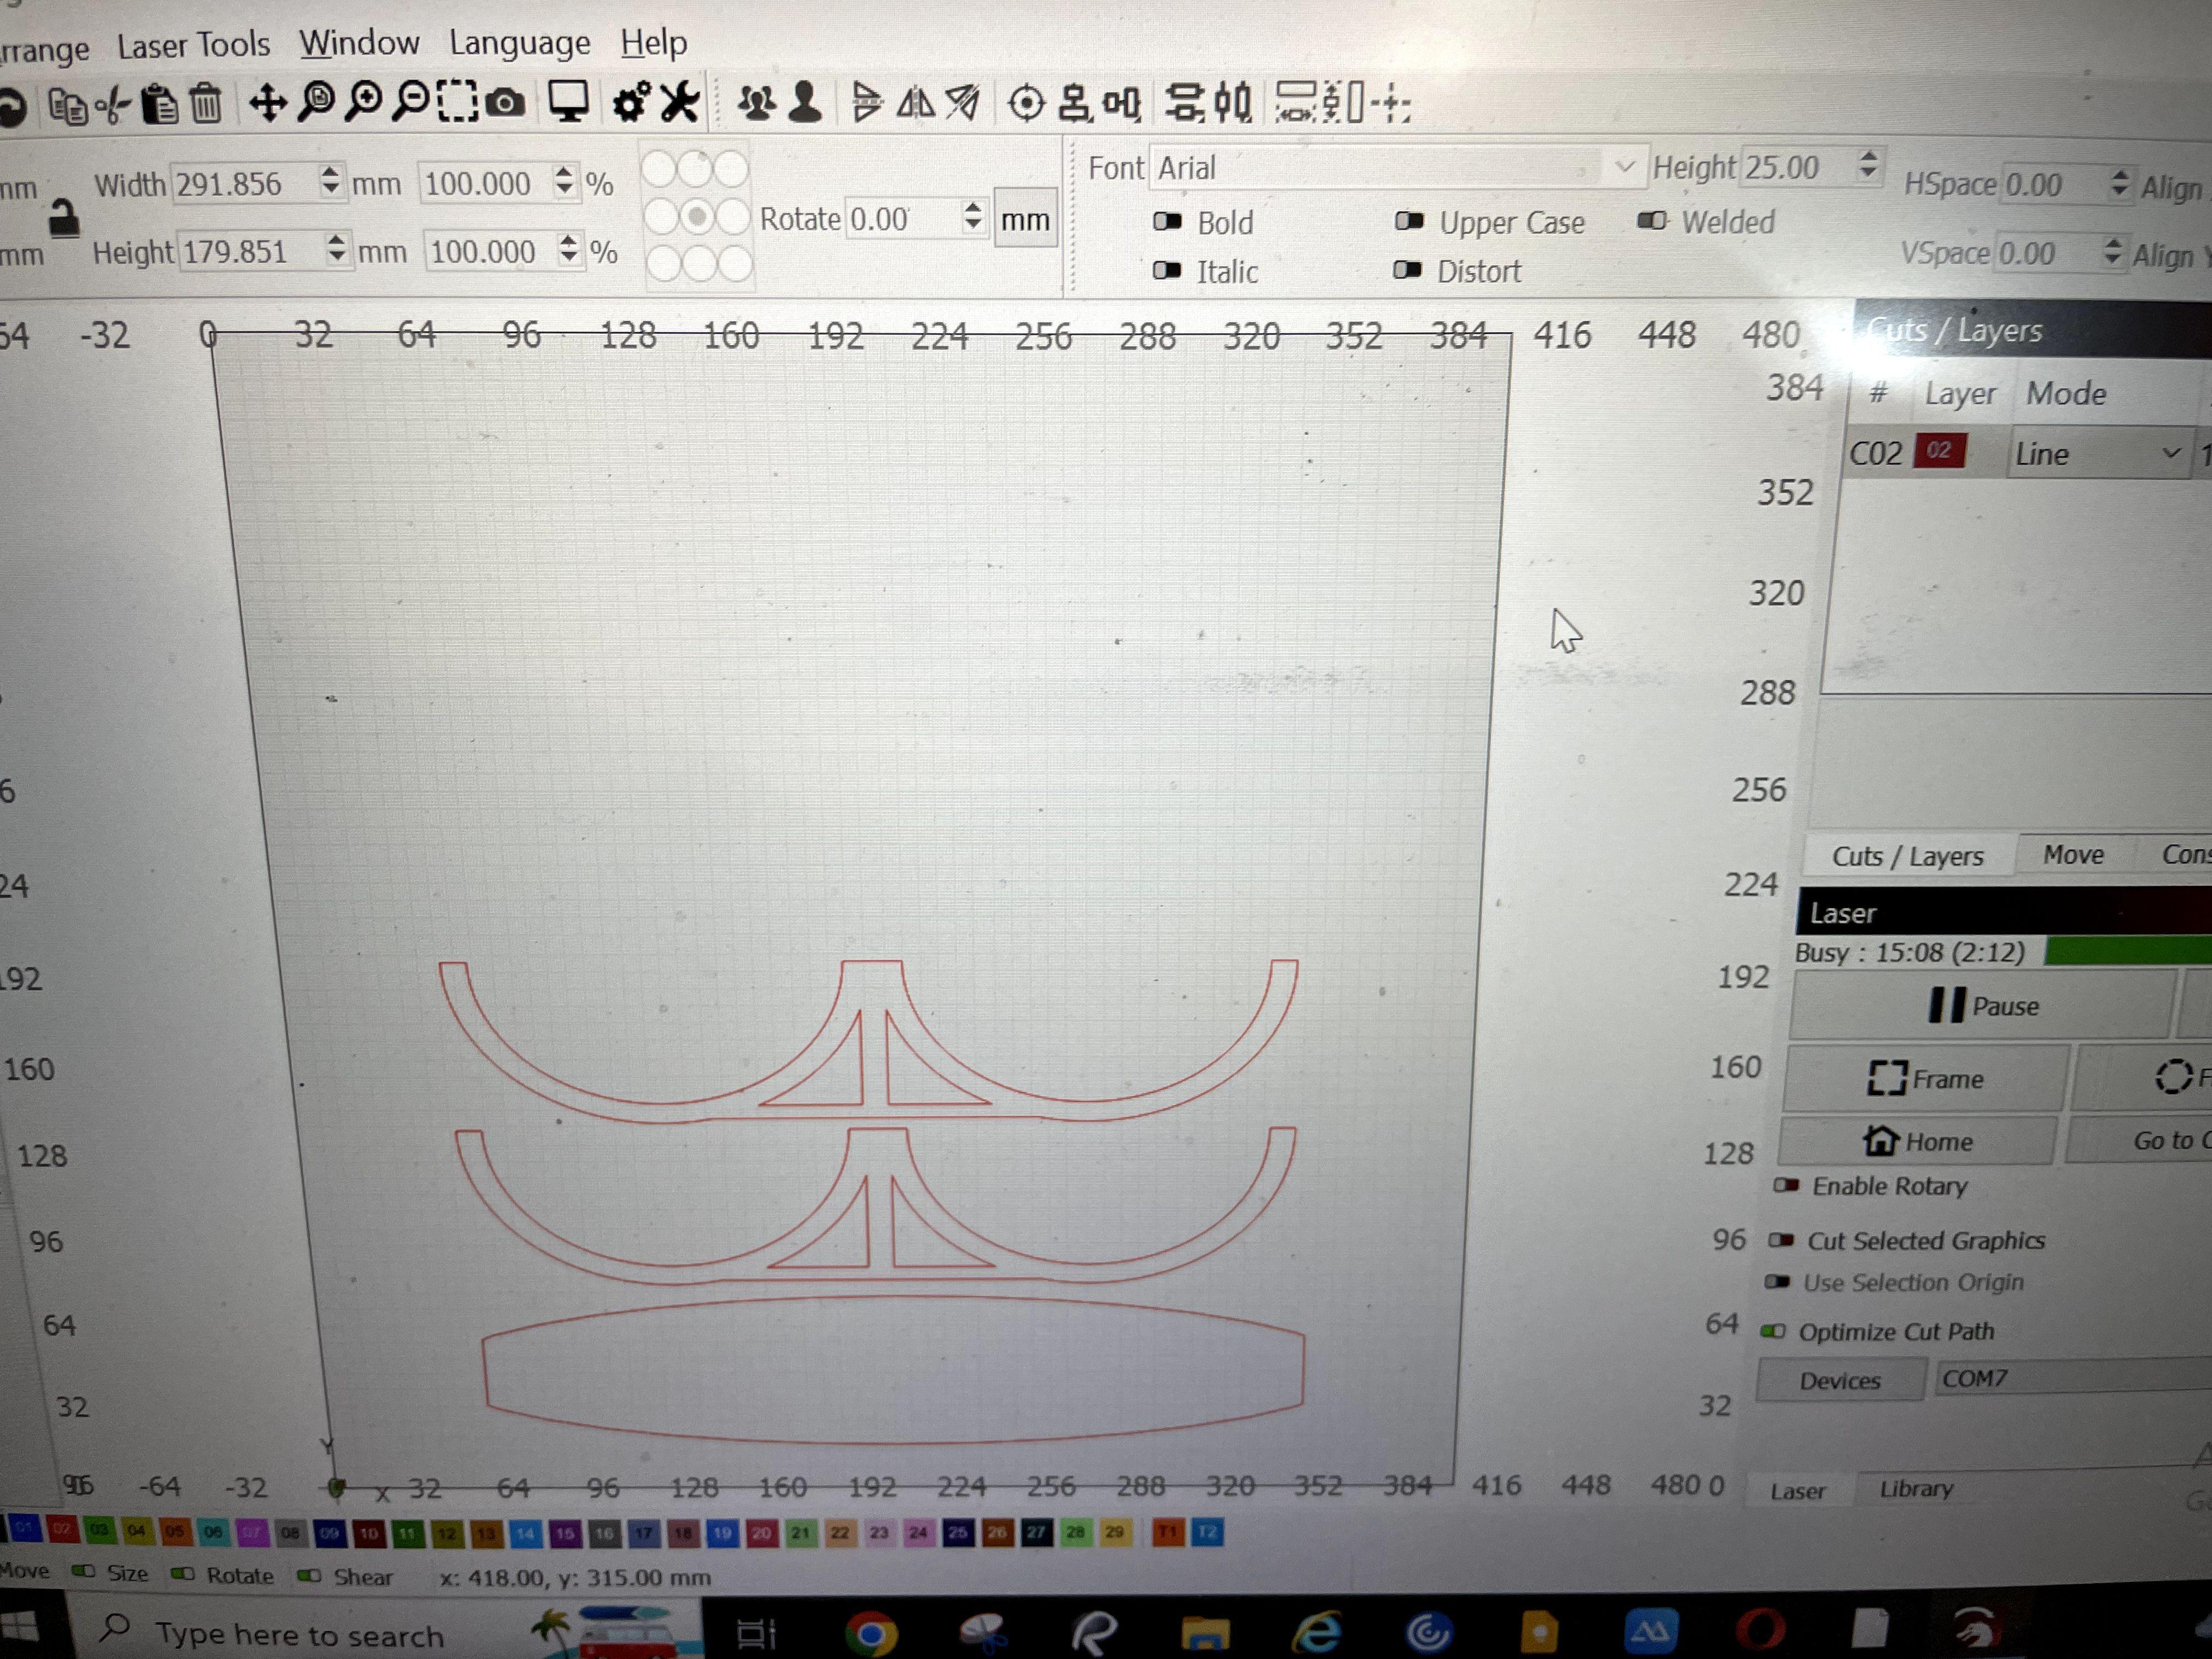The height and width of the screenshot is (1659, 2212).
Task: Open the Laser Tools menu
Action: pos(193,45)
